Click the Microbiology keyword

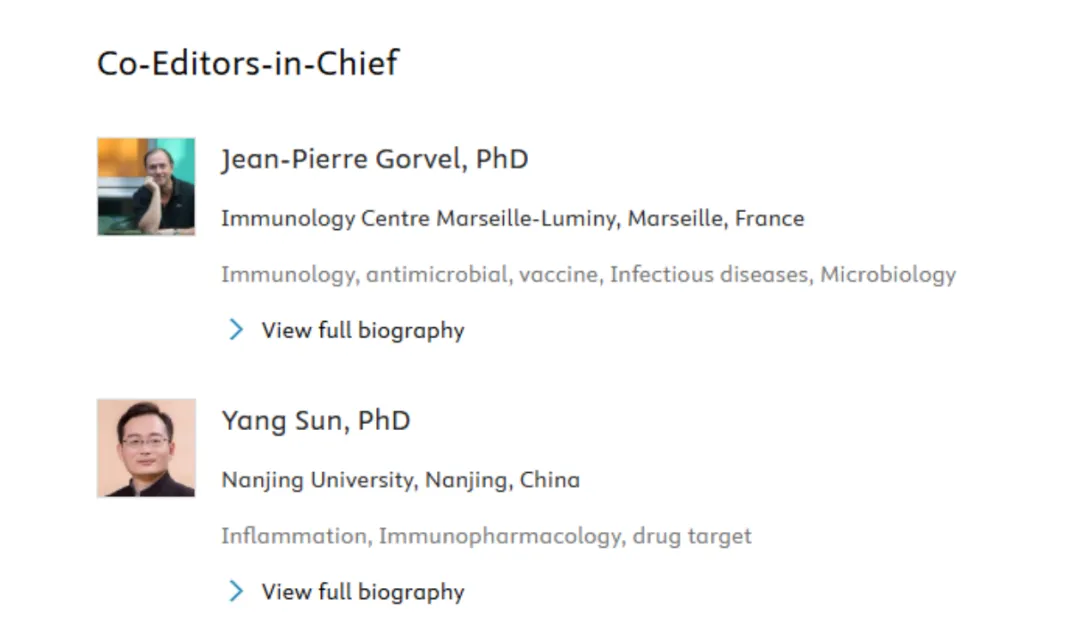pos(888,275)
